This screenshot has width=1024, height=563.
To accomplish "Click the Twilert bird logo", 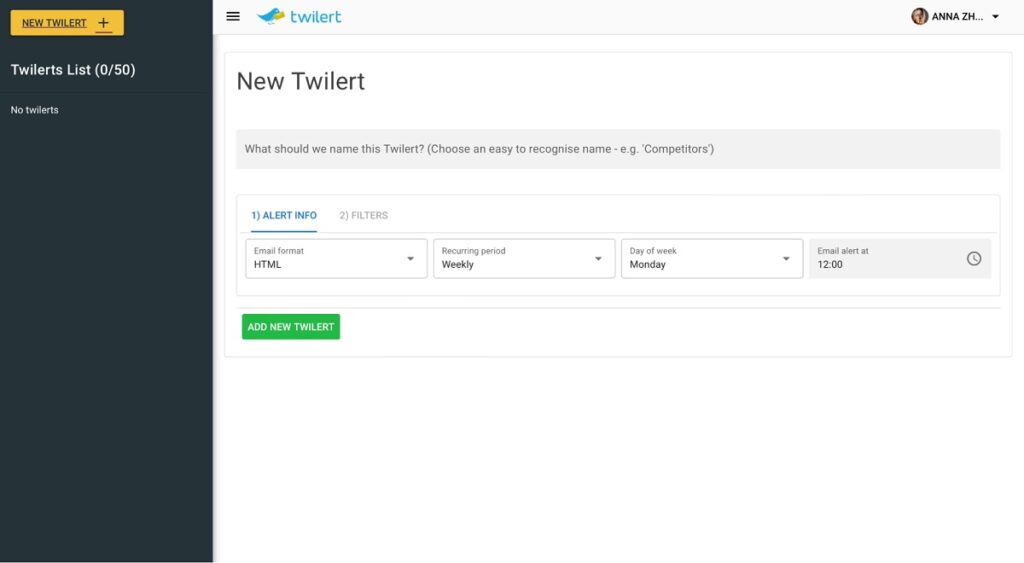I will click(271, 16).
